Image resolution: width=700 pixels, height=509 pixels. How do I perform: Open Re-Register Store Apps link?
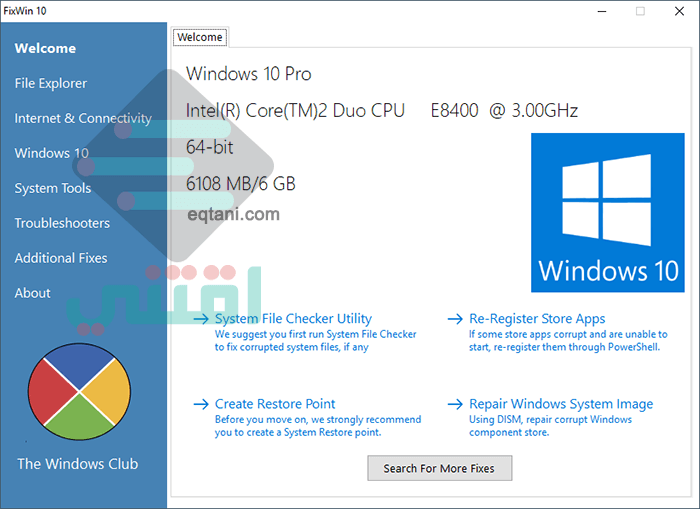pyautogui.click(x=537, y=319)
